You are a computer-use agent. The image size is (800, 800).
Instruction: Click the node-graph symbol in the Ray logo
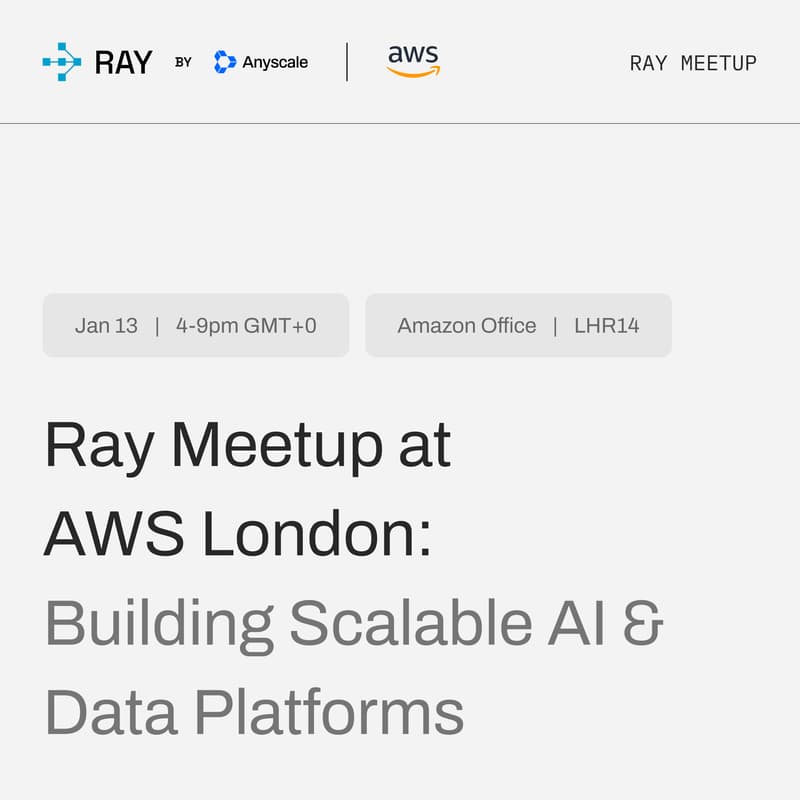62,62
